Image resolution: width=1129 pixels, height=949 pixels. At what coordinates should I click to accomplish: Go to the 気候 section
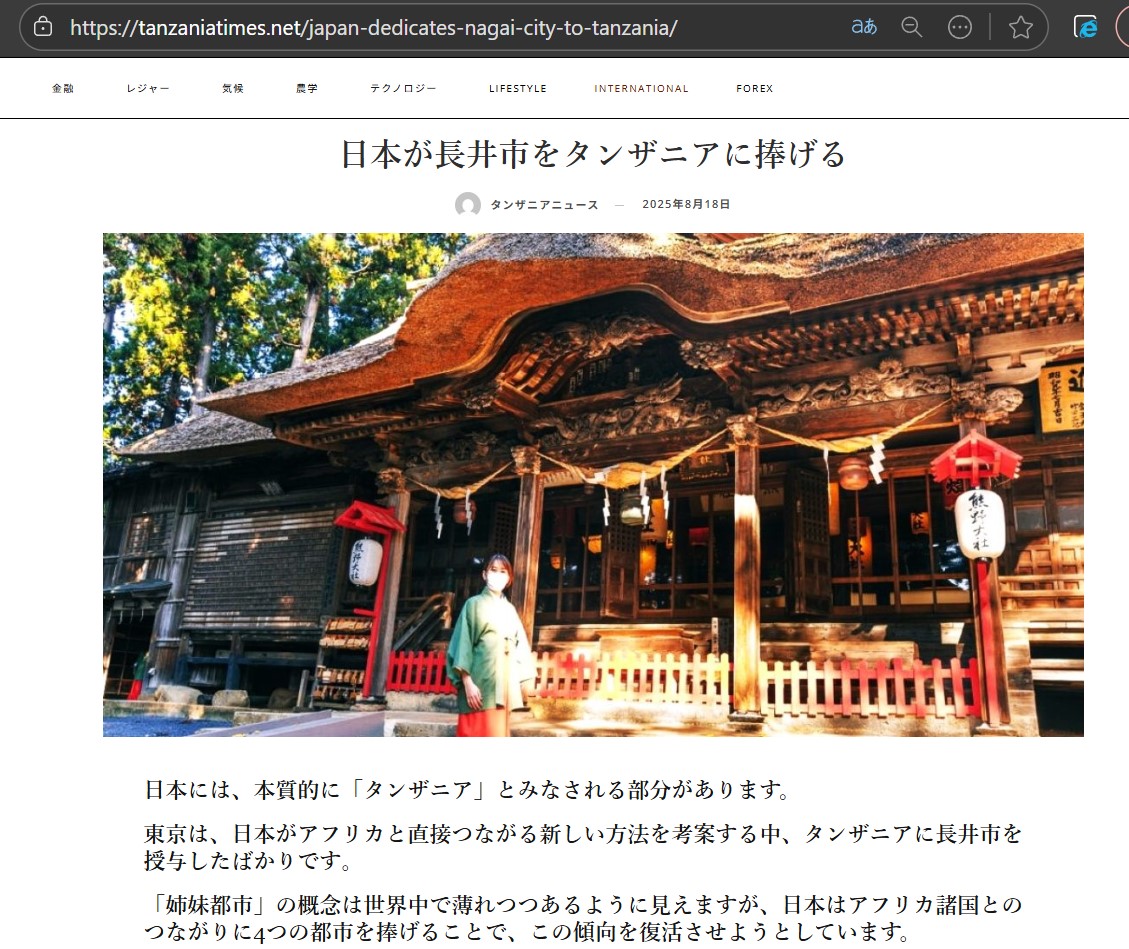point(233,89)
